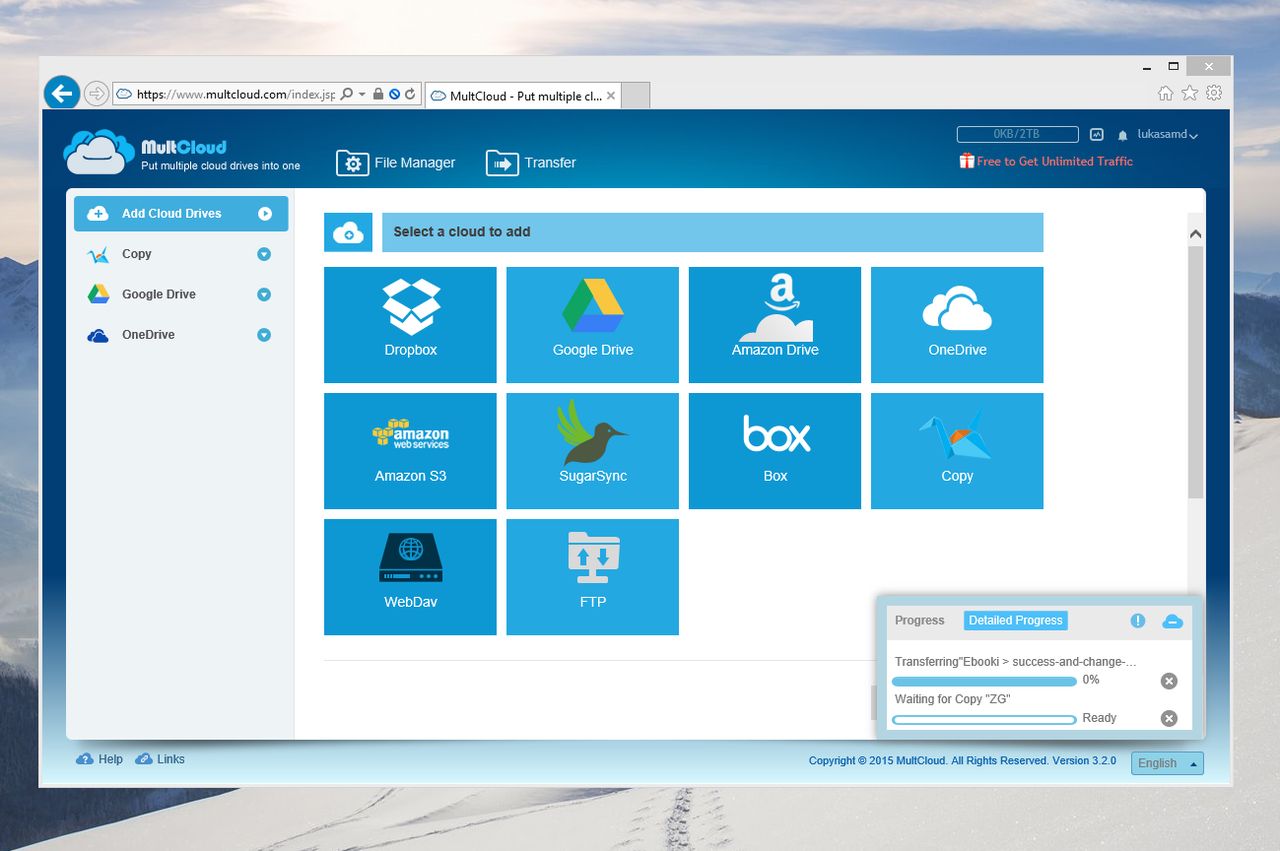Viewport: 1280px width, 851px height.
Task: Switch to the Detailed Progress tab
Action: [1016, 620]
